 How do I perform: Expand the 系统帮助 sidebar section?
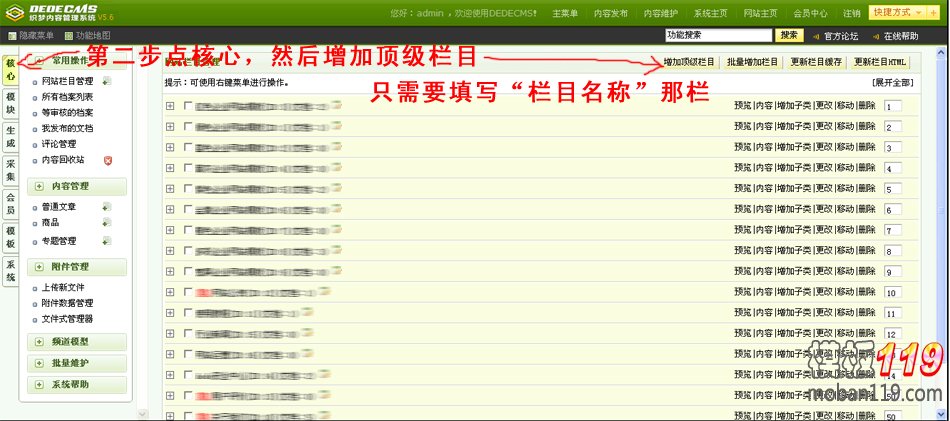coord(77,385)
